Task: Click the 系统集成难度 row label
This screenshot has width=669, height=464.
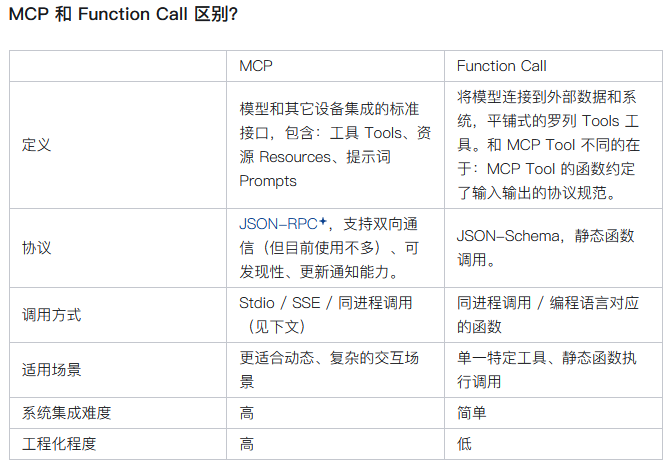Action: [x=66, y=412]
